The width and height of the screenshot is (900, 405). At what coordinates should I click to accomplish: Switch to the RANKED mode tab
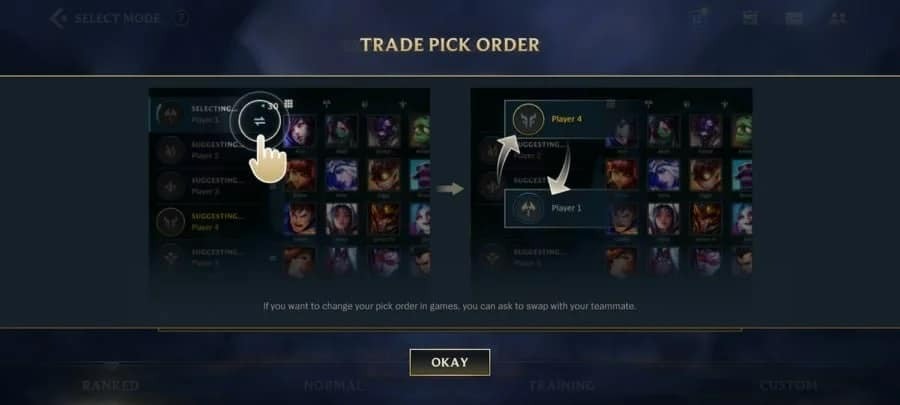coord(110,385)
